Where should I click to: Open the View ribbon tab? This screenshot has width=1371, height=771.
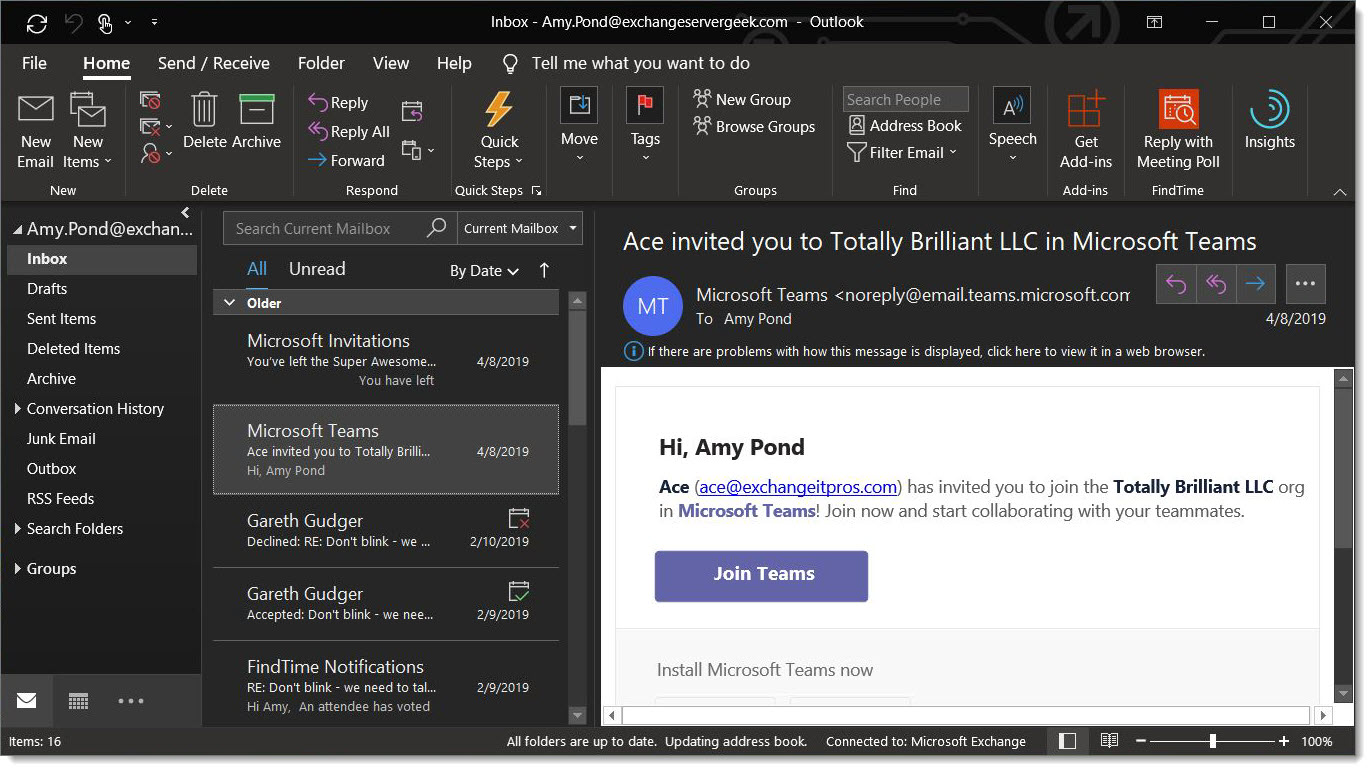pyautogui.click(x=391, y=63)
